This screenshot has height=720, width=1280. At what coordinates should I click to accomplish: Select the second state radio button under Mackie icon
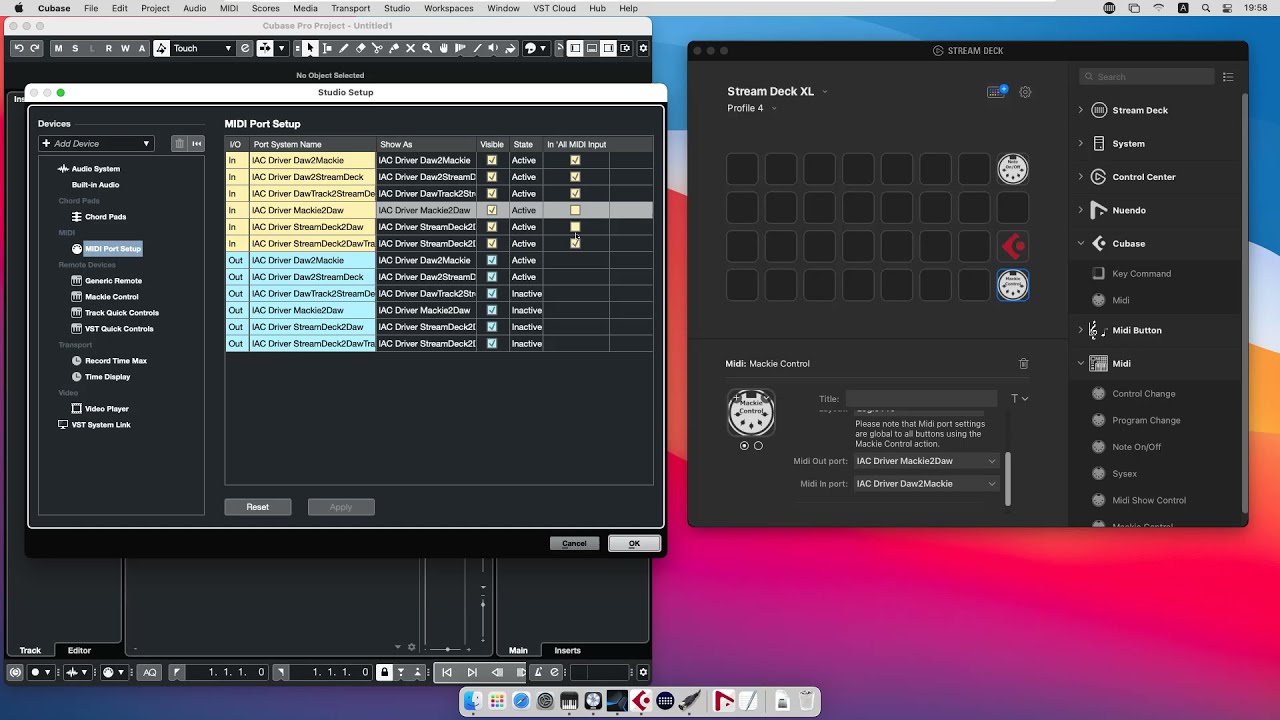click(758, 446)
